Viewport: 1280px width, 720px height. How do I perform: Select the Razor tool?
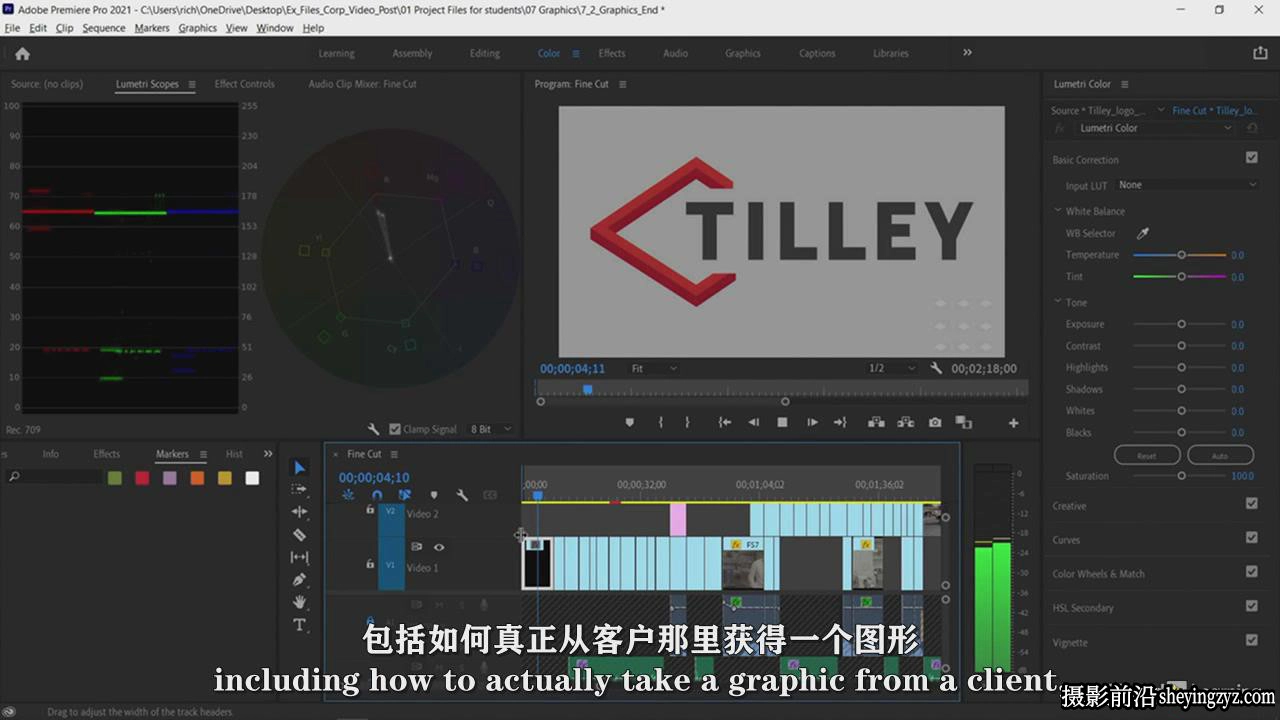(299, 535)
